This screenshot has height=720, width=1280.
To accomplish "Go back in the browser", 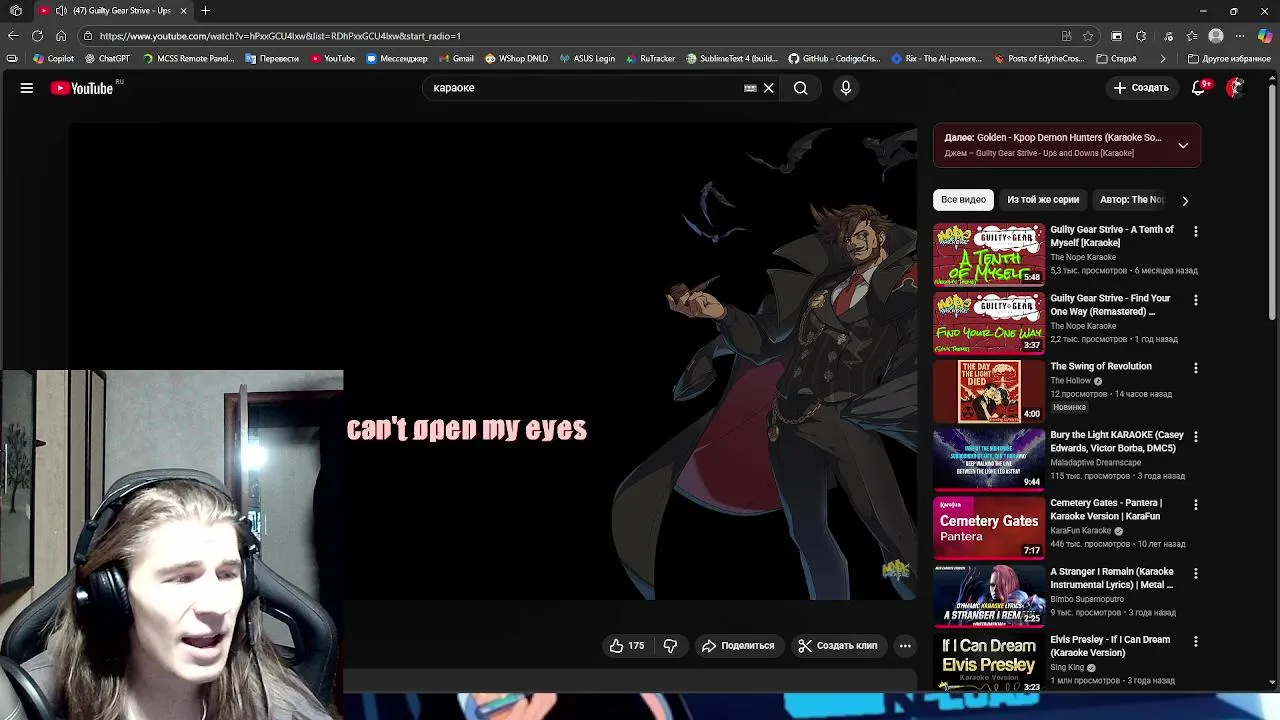I will coord(12,36).
